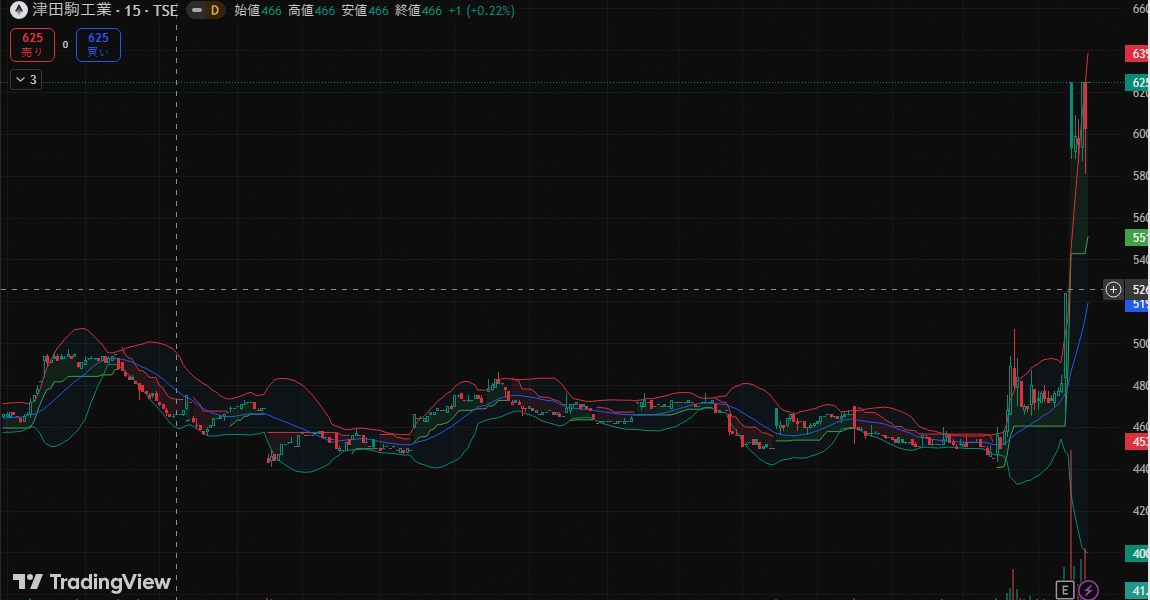
Task: Click the green 400 price label
Action: (1138, 554)
